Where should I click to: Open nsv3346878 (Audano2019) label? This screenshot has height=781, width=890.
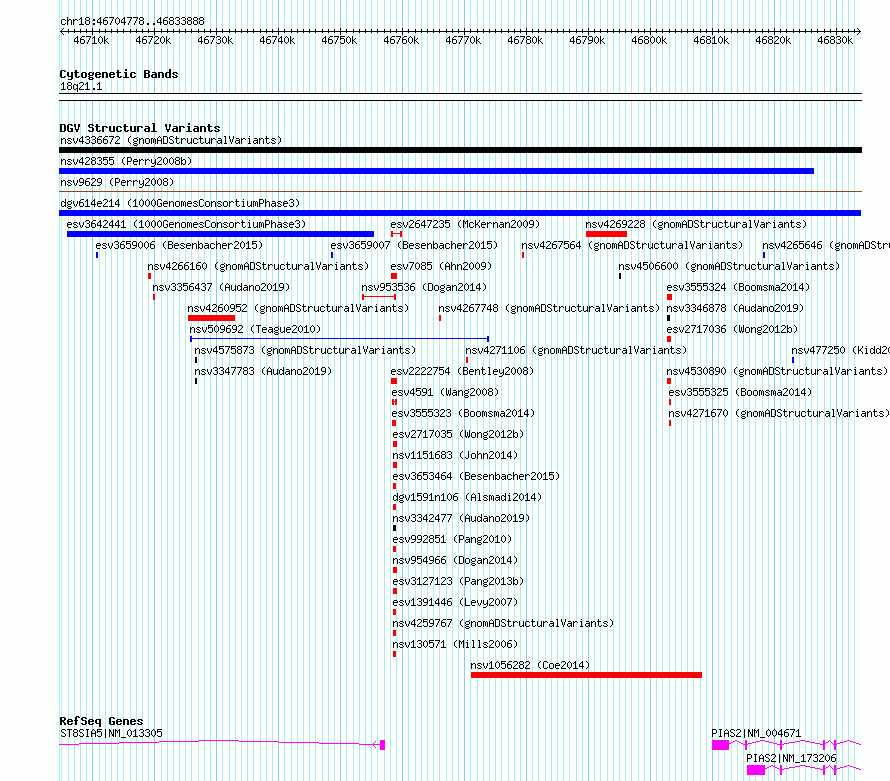click(x=735, y=308)
